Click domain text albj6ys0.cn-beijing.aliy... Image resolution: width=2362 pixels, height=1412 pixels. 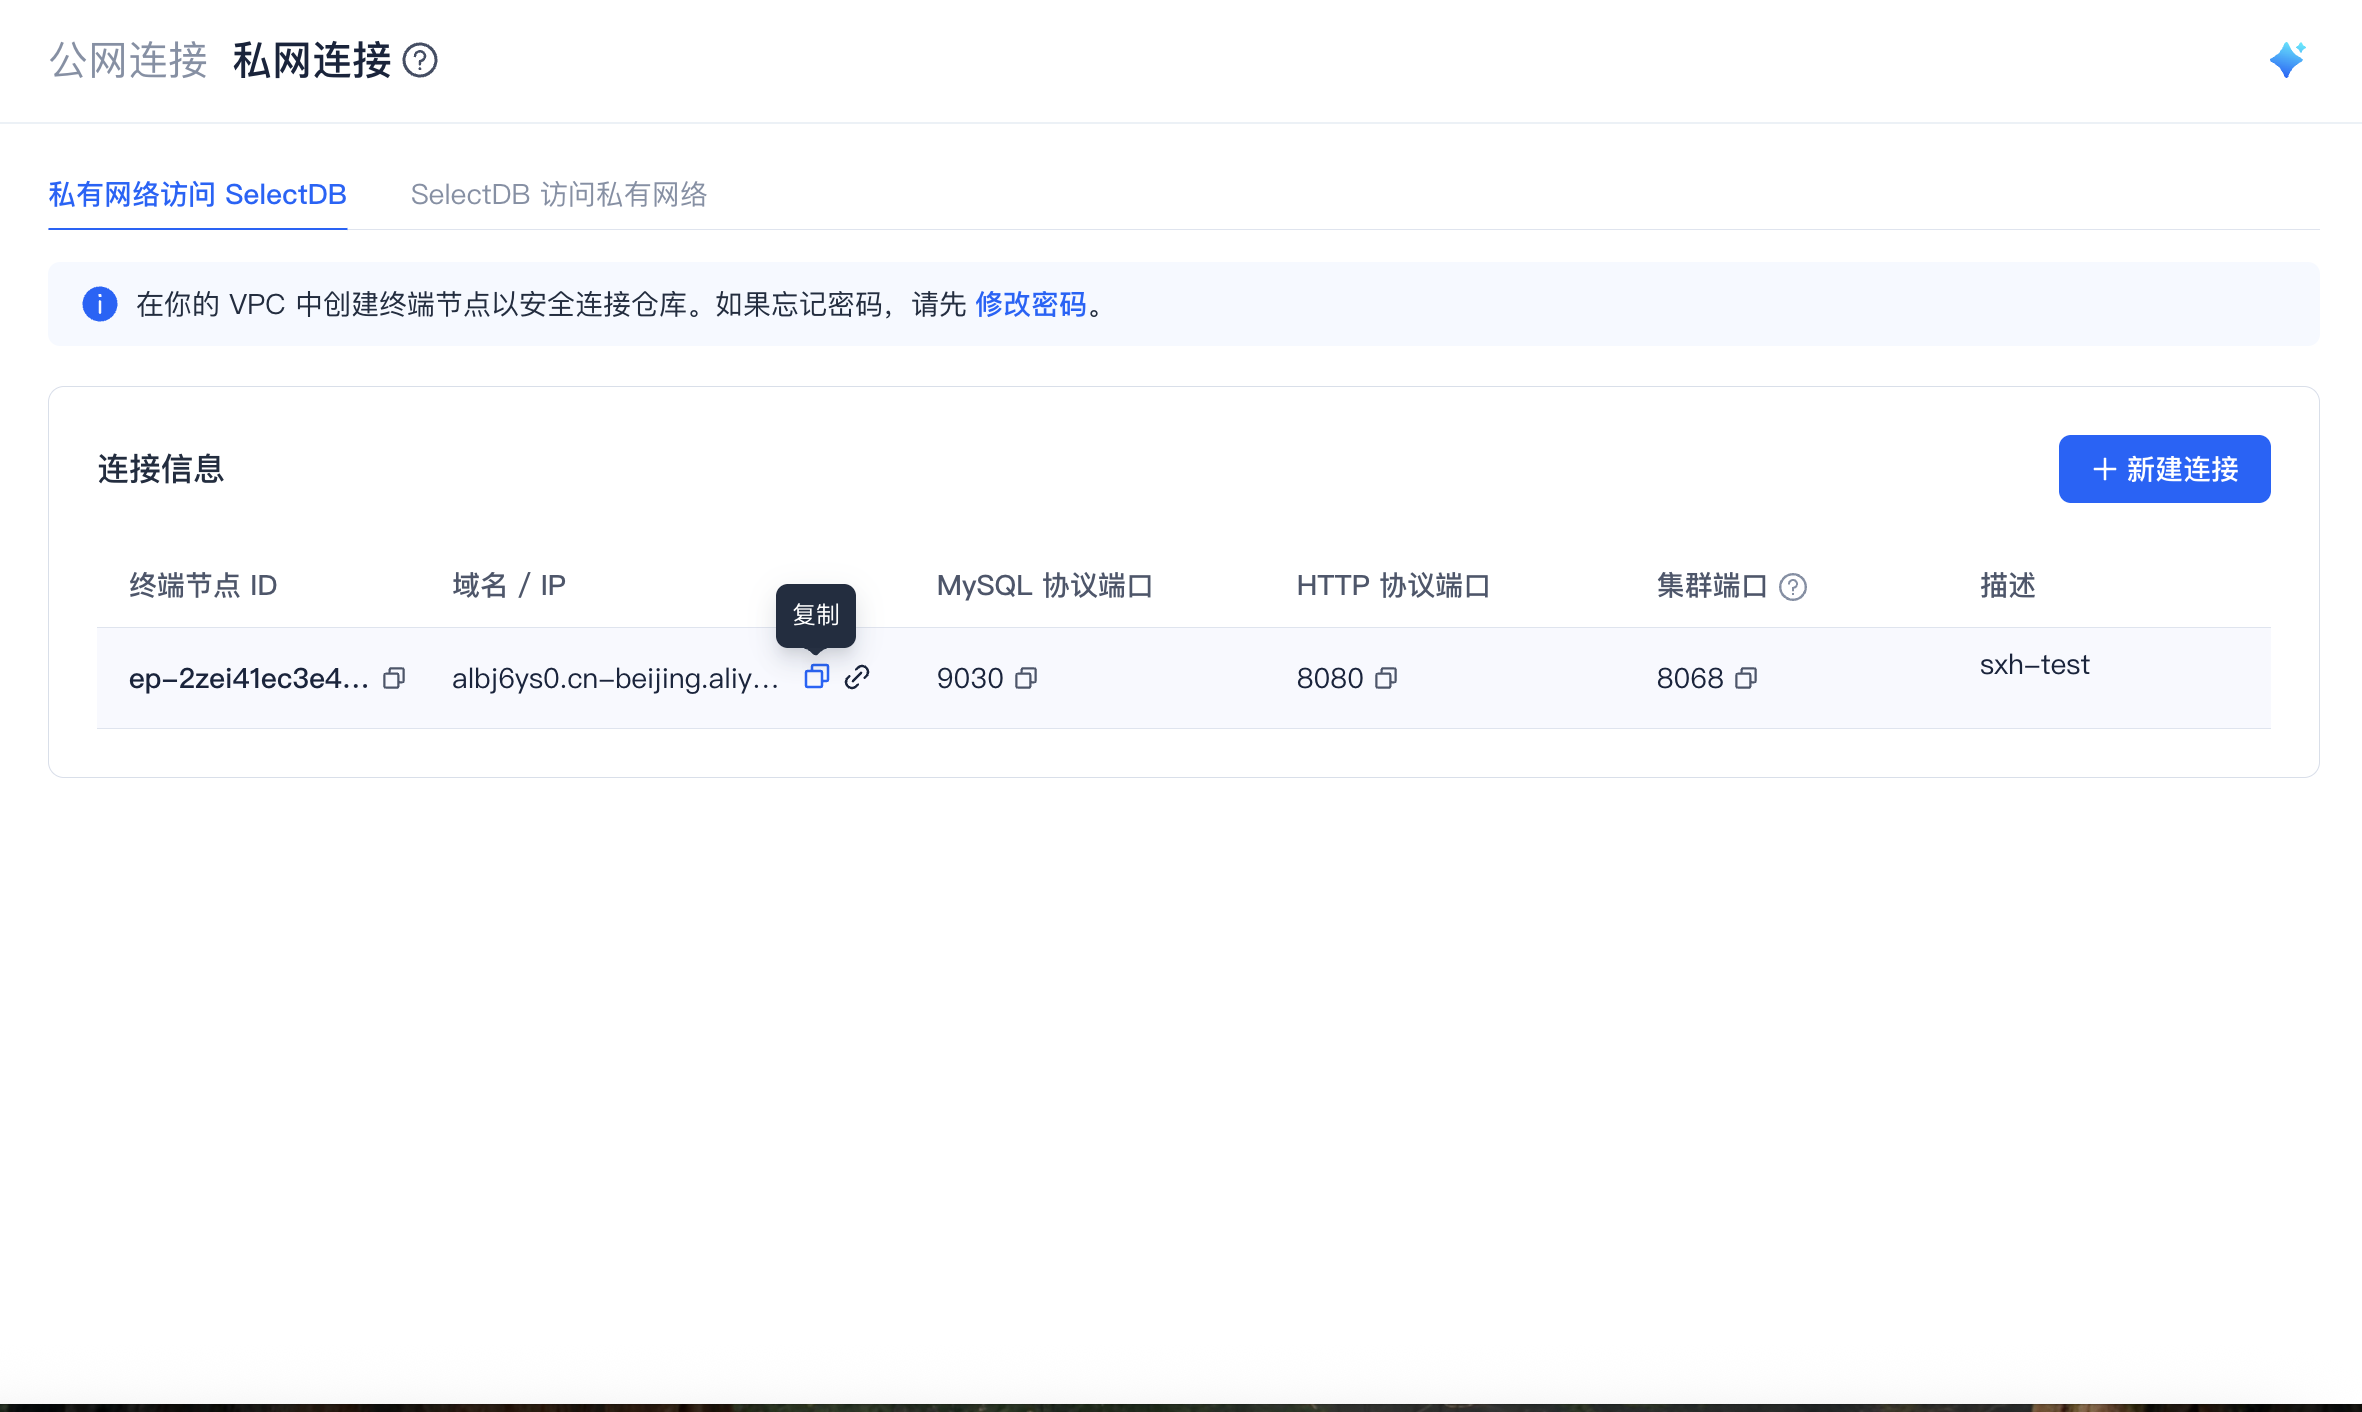point(615,678)
